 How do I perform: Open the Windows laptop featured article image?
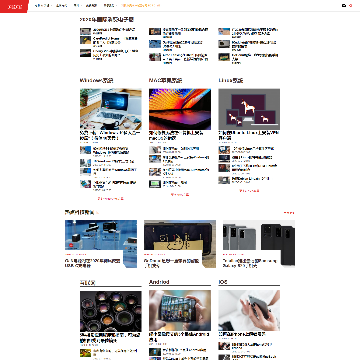(111, 109)
